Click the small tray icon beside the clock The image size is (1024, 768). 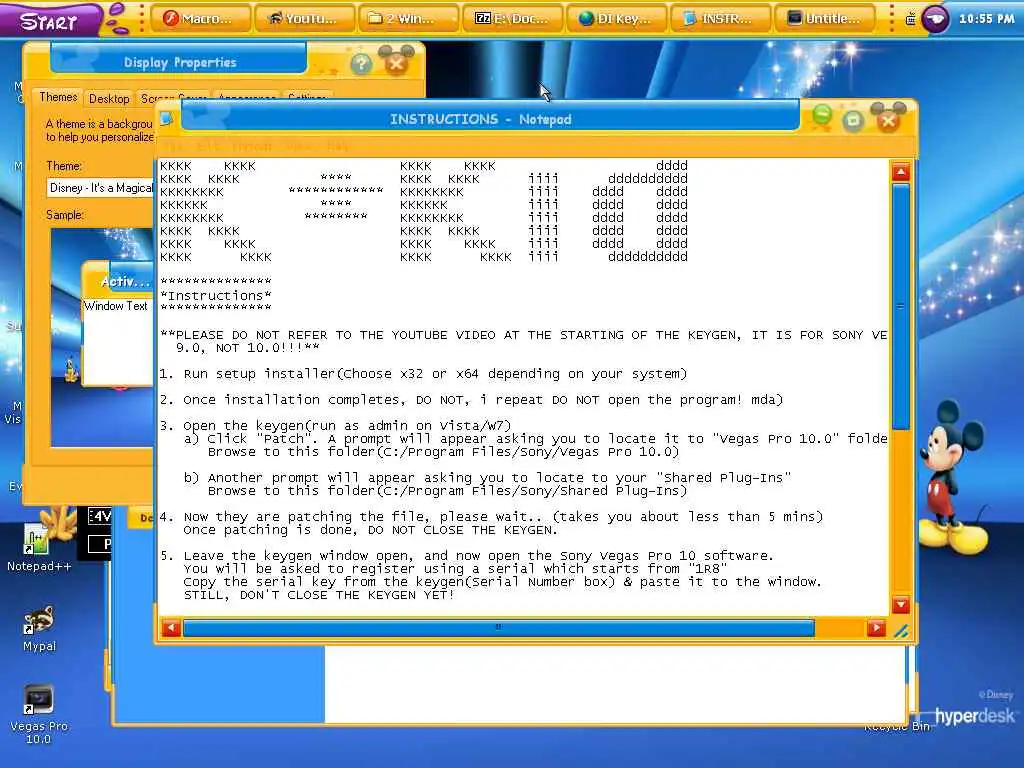click(x=910, y=19)
